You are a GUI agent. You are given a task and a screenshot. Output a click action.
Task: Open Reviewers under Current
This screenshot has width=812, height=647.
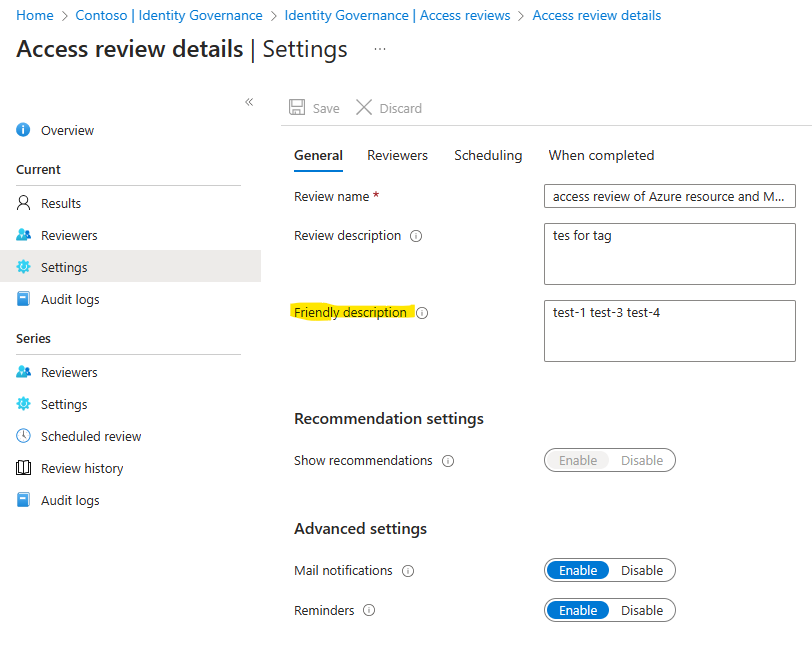(x=74, y=235)
